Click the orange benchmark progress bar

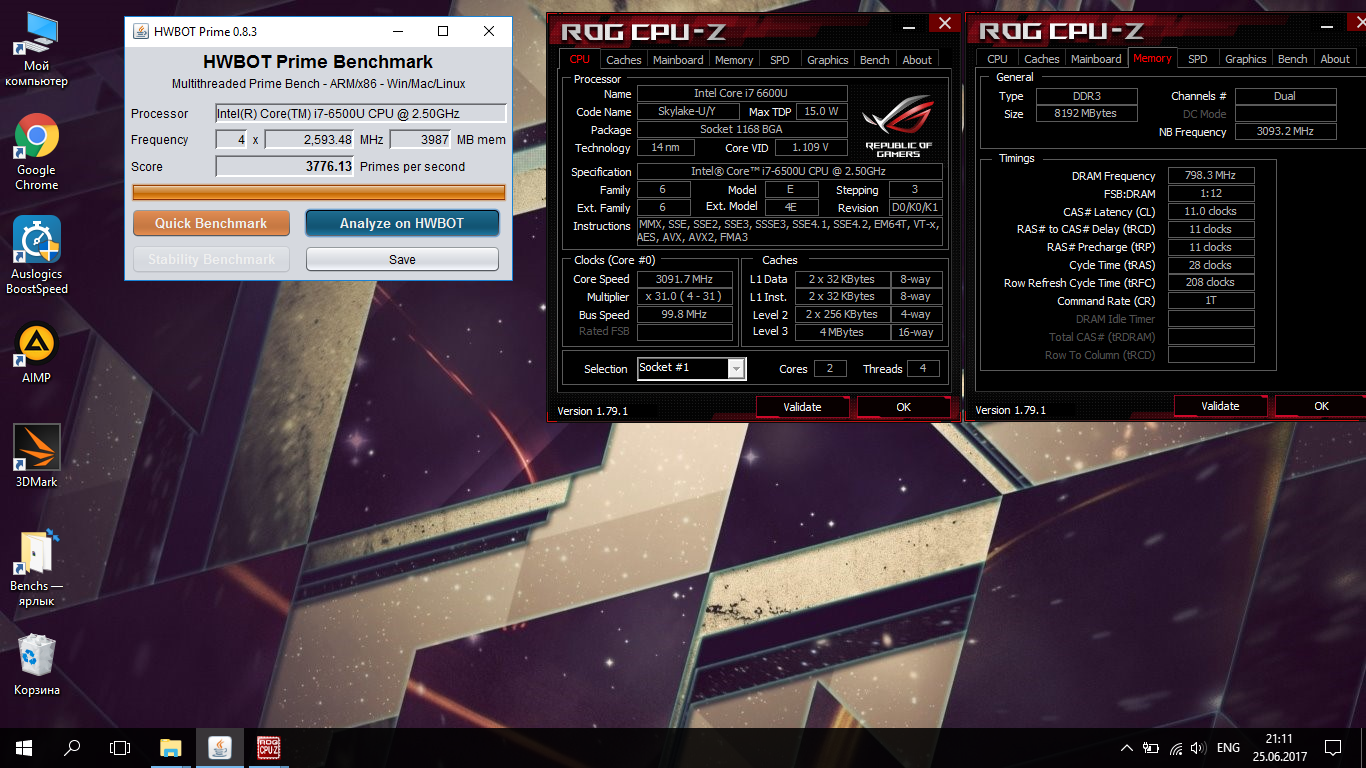click(319, 192)
